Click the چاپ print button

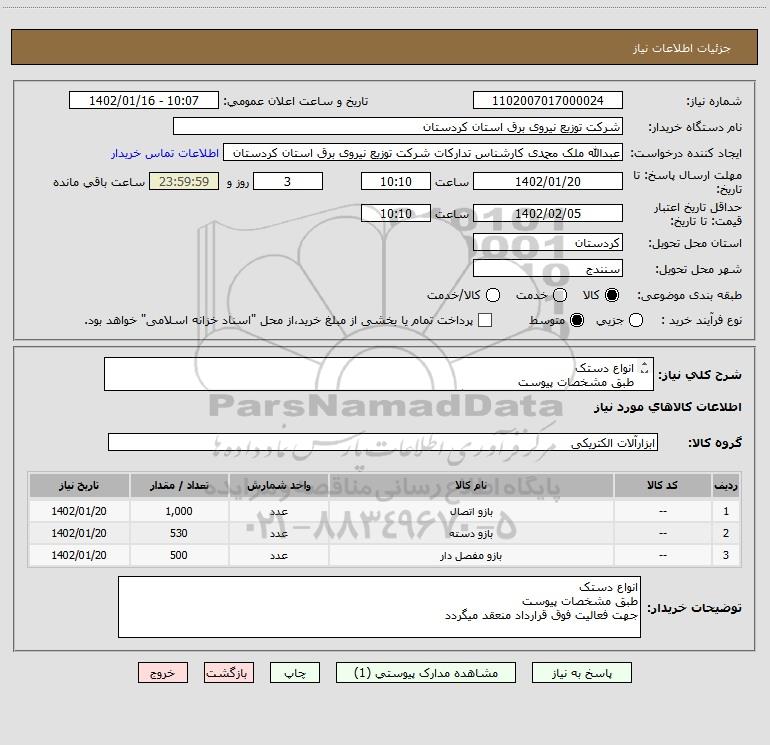(295, 673)
